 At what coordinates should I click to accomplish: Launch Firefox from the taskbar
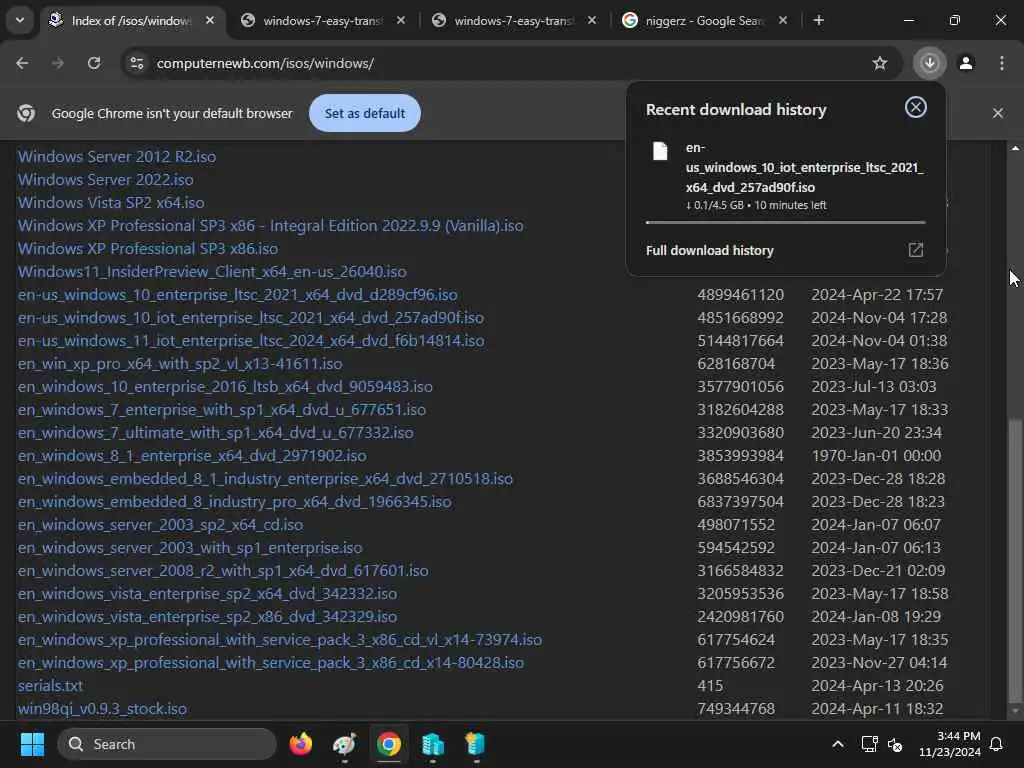[x=300, y=744]
